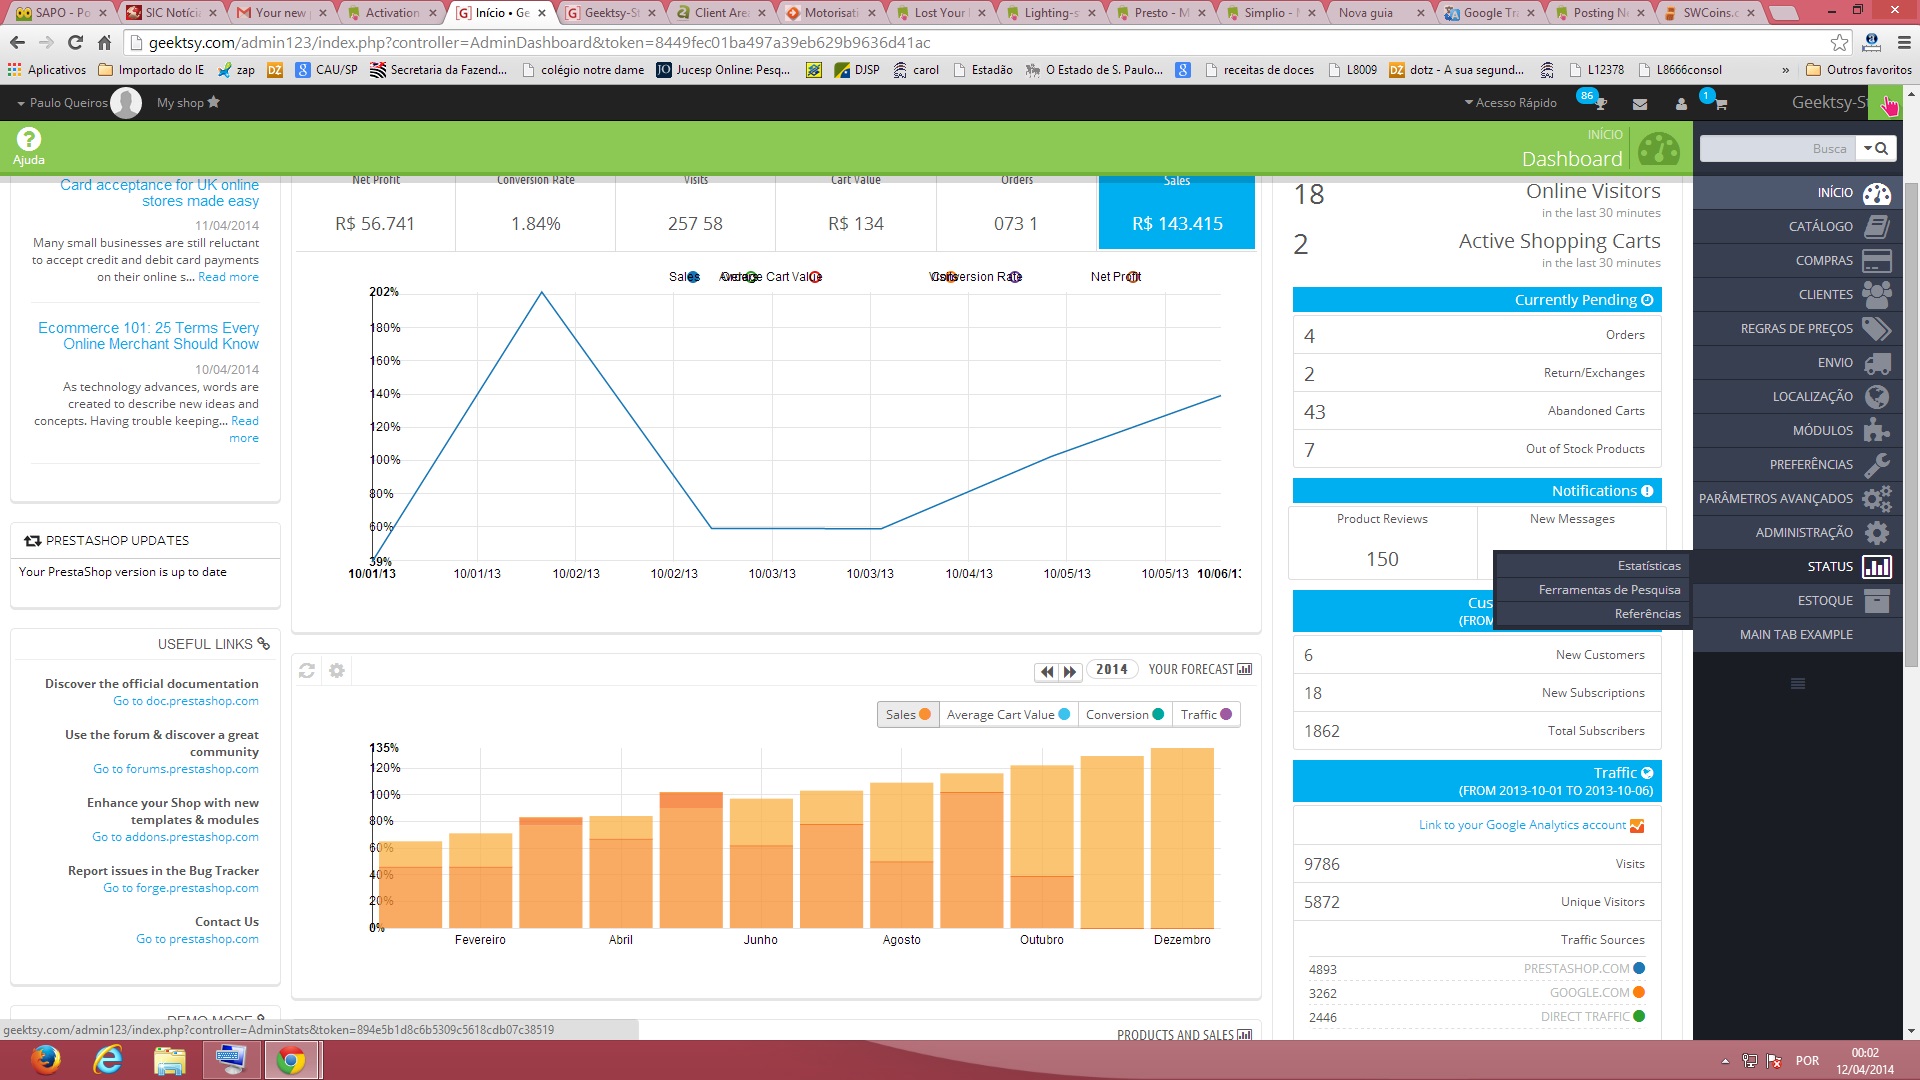1920x1080 pixels.
Task: Open the envelope messages icon
Action: 1640,104
